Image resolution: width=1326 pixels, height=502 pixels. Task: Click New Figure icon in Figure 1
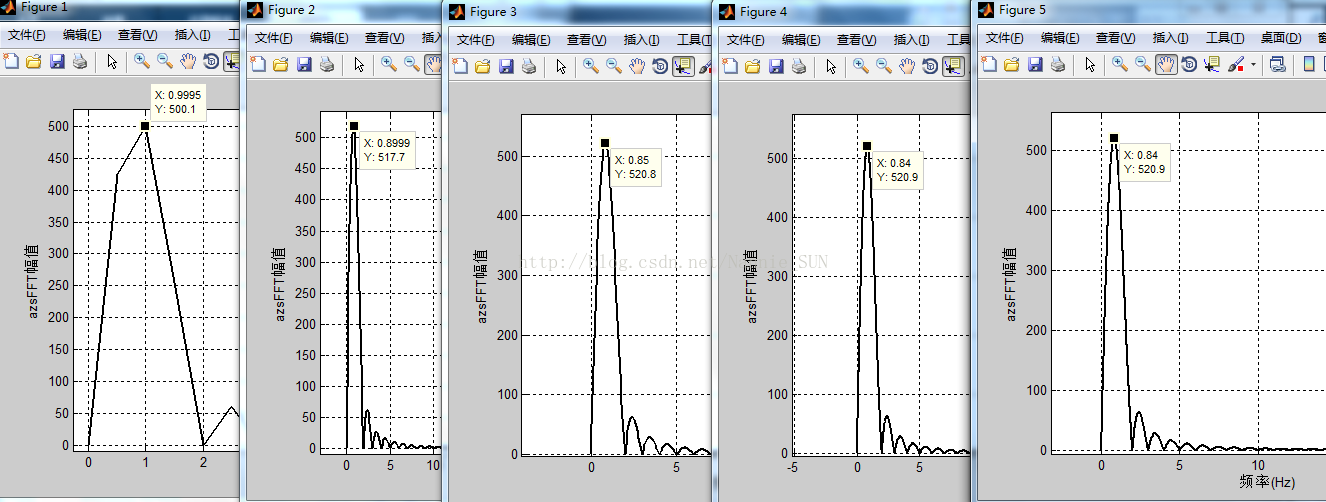pos(11,62)
